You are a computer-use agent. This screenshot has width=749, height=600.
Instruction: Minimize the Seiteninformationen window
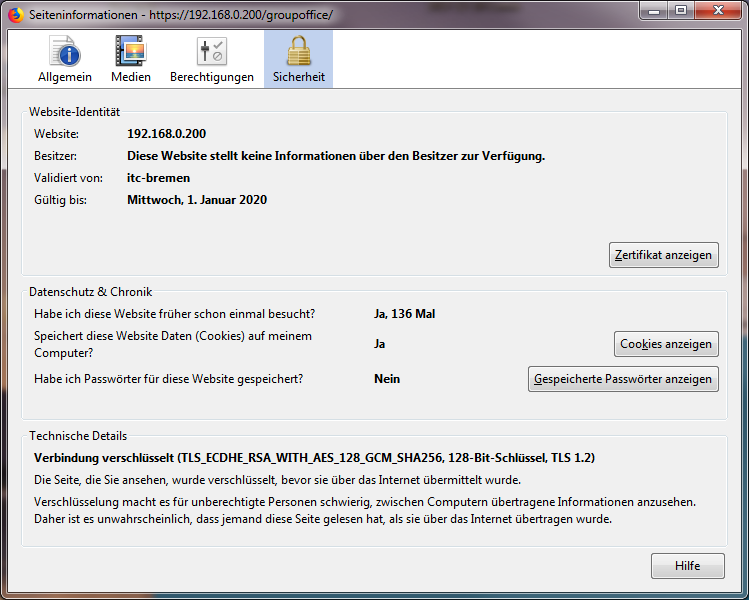(654, 11)
